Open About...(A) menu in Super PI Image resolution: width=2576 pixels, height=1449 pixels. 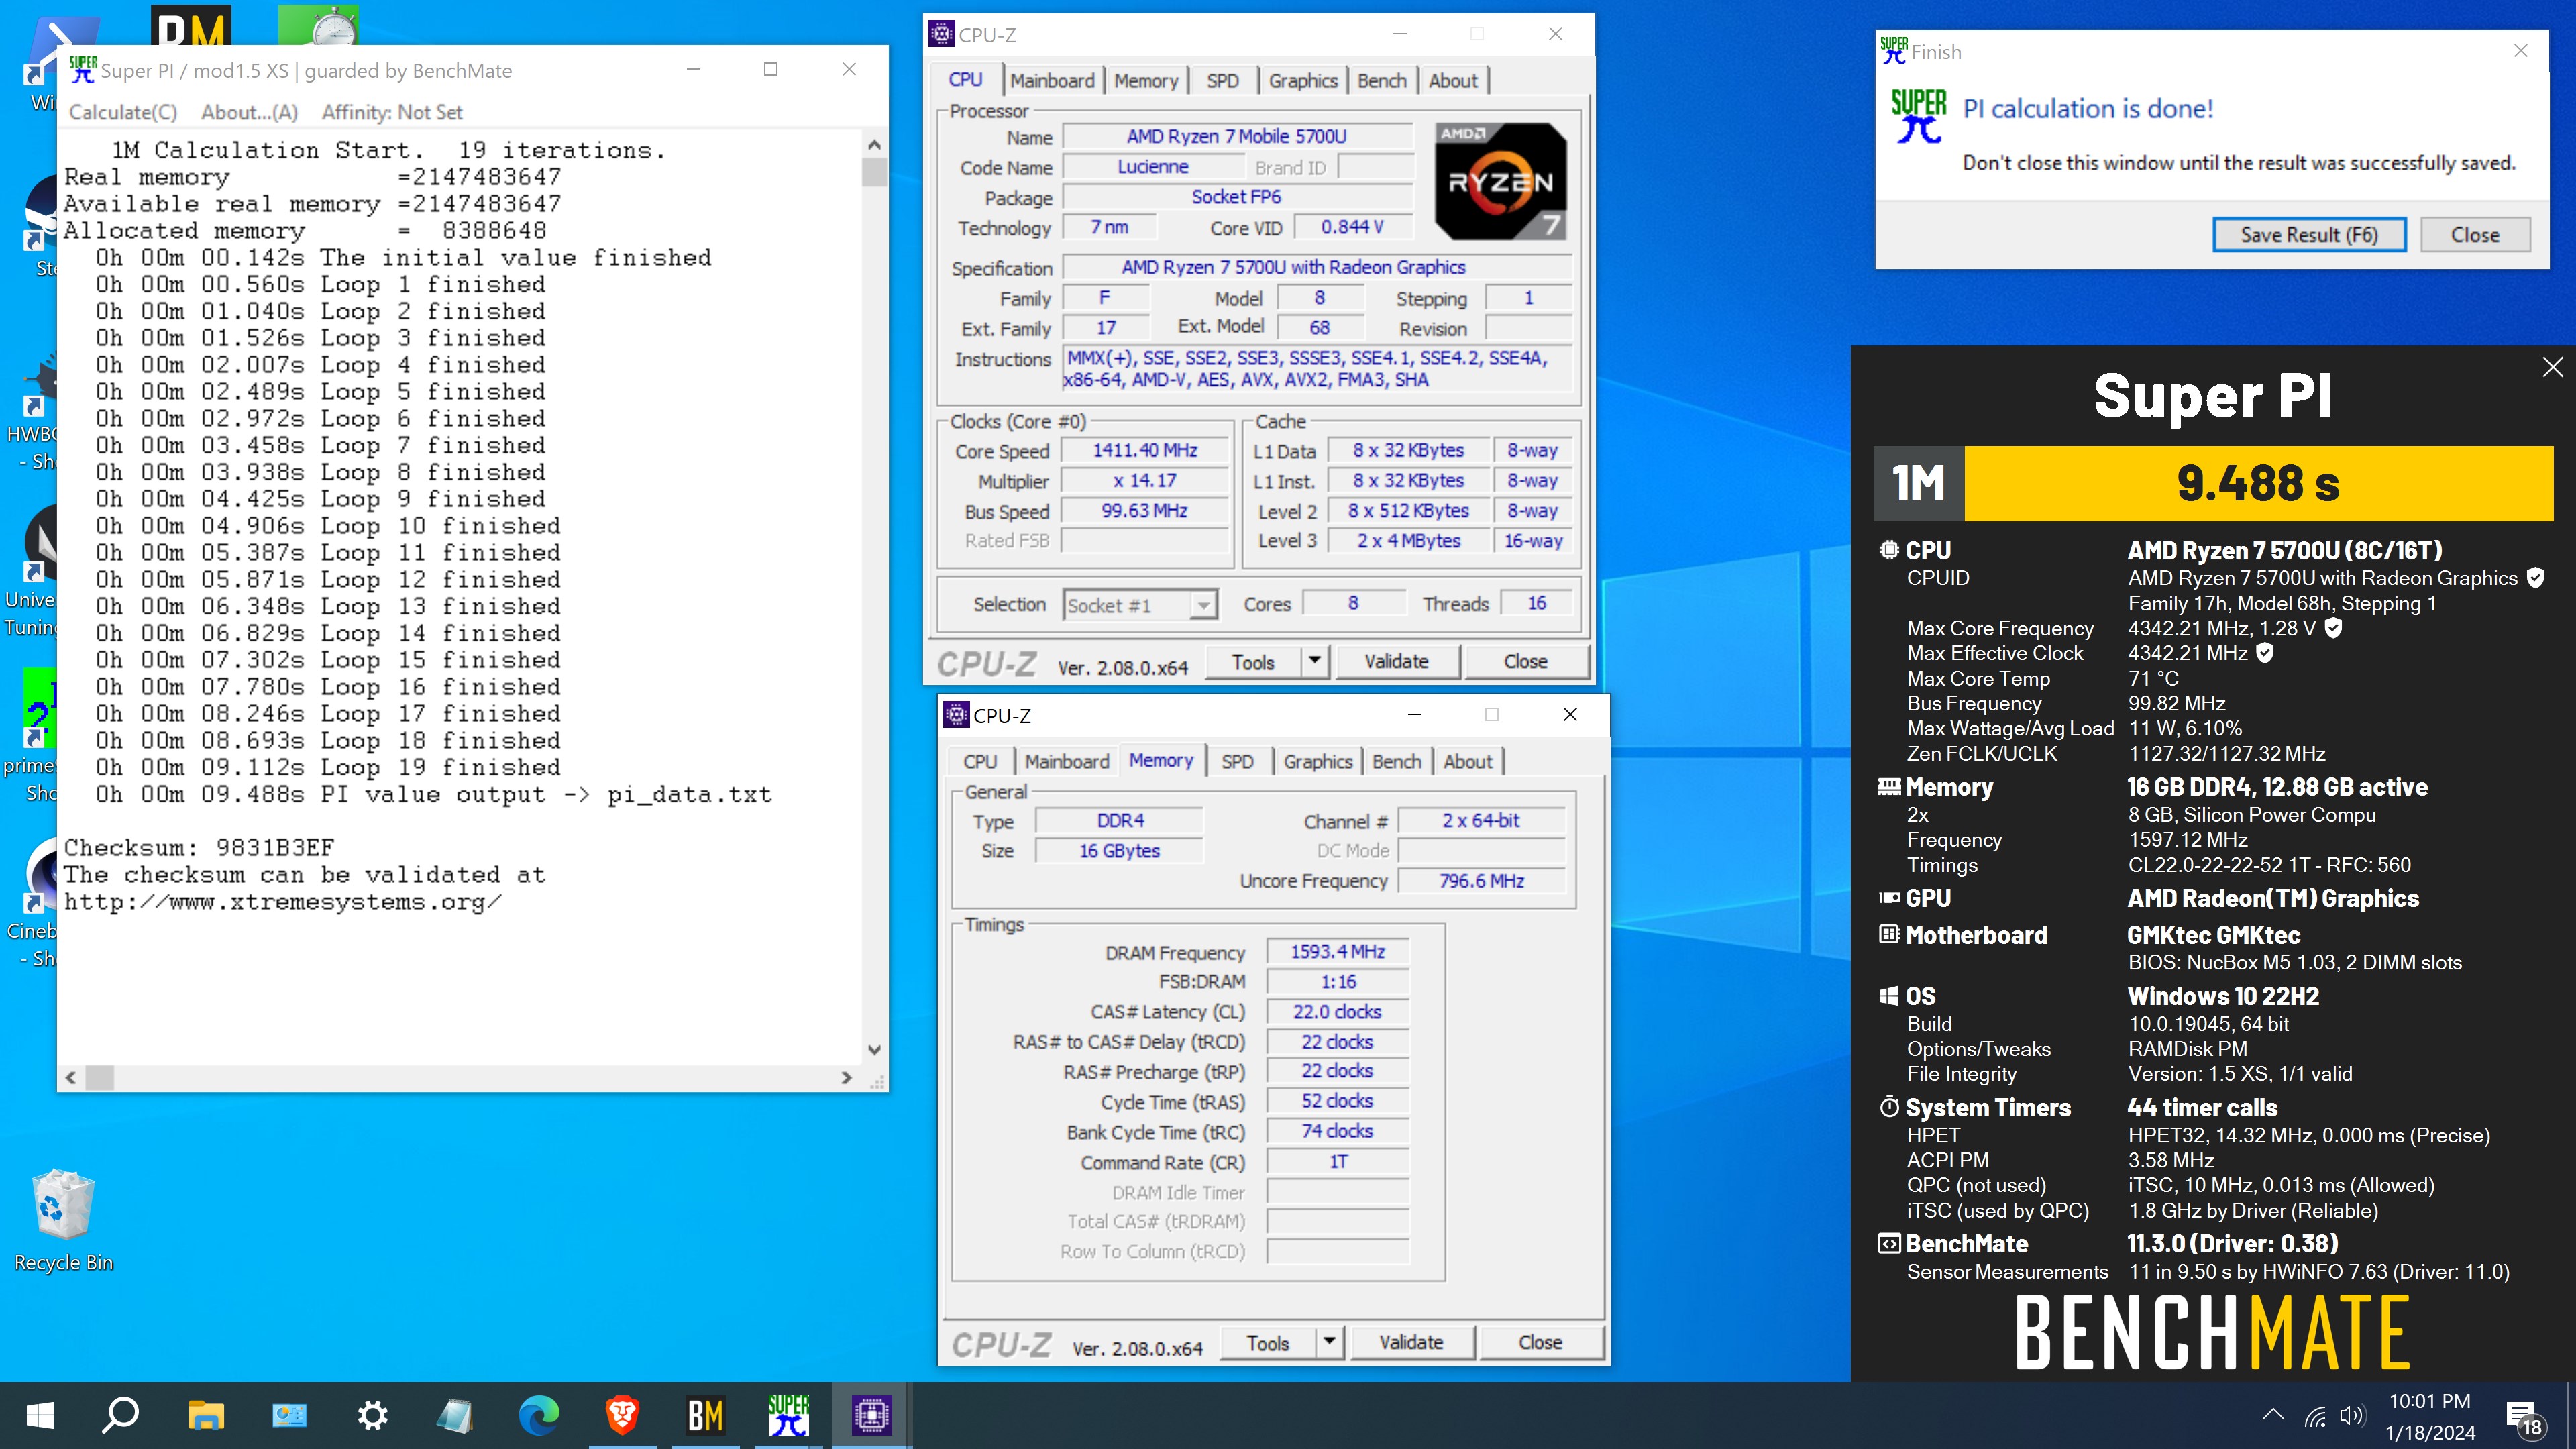249,112
